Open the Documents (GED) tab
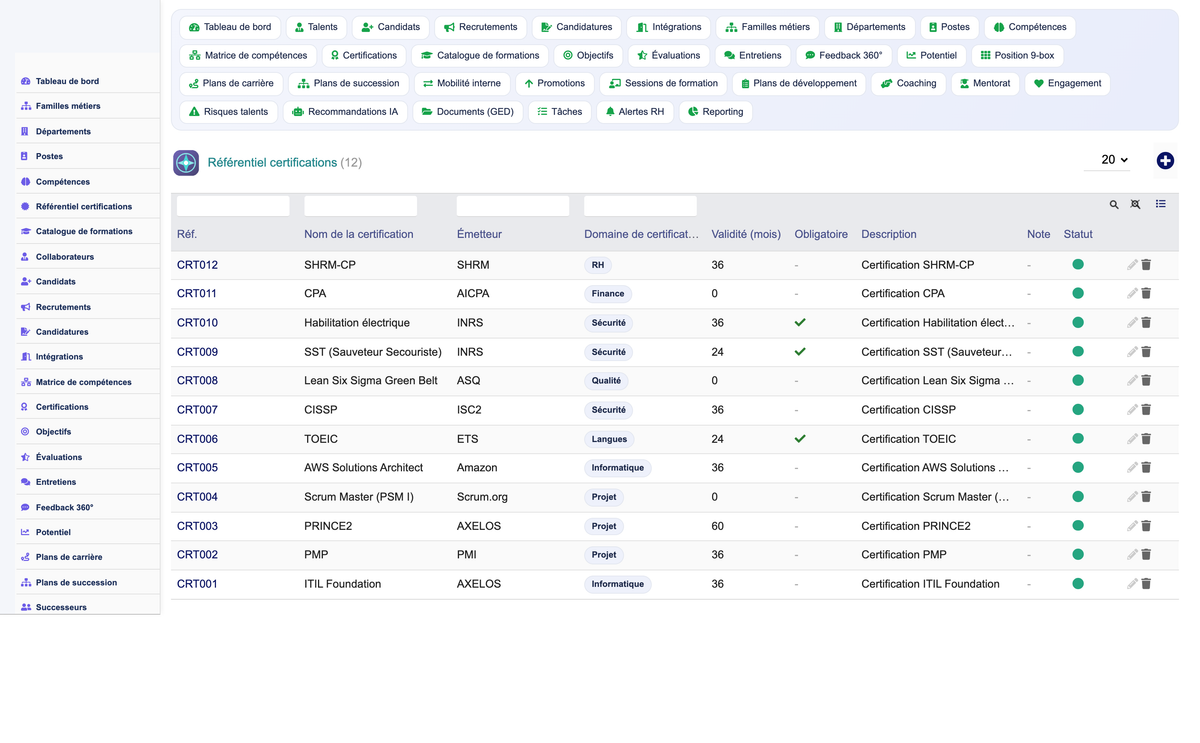 pyautogui.click(x=467, y=112)
